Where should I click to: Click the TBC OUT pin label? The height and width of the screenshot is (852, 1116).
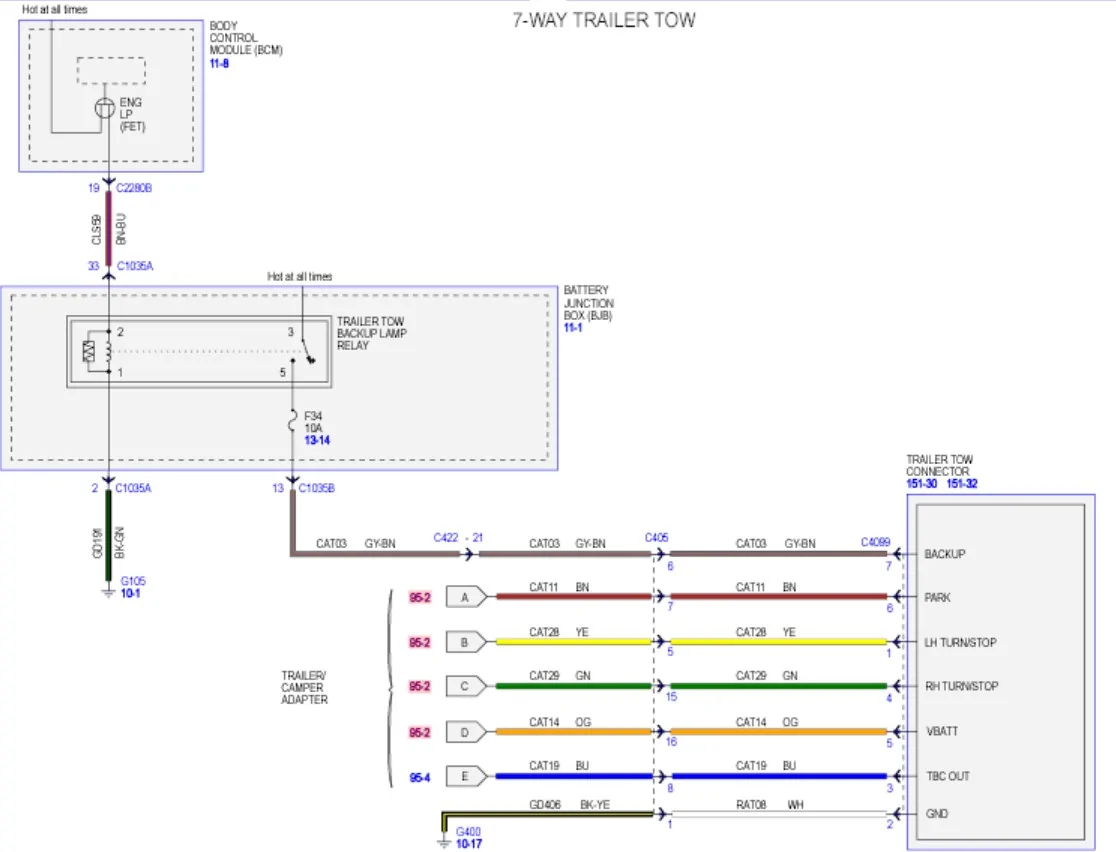pyautogui.click(x=947, y=777)
